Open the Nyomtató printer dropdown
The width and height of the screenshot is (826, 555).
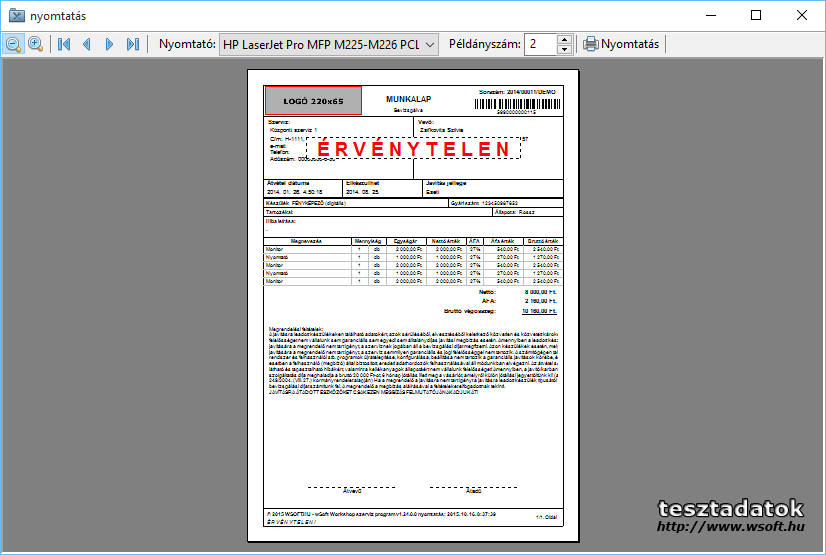click(x=329, y=45)
